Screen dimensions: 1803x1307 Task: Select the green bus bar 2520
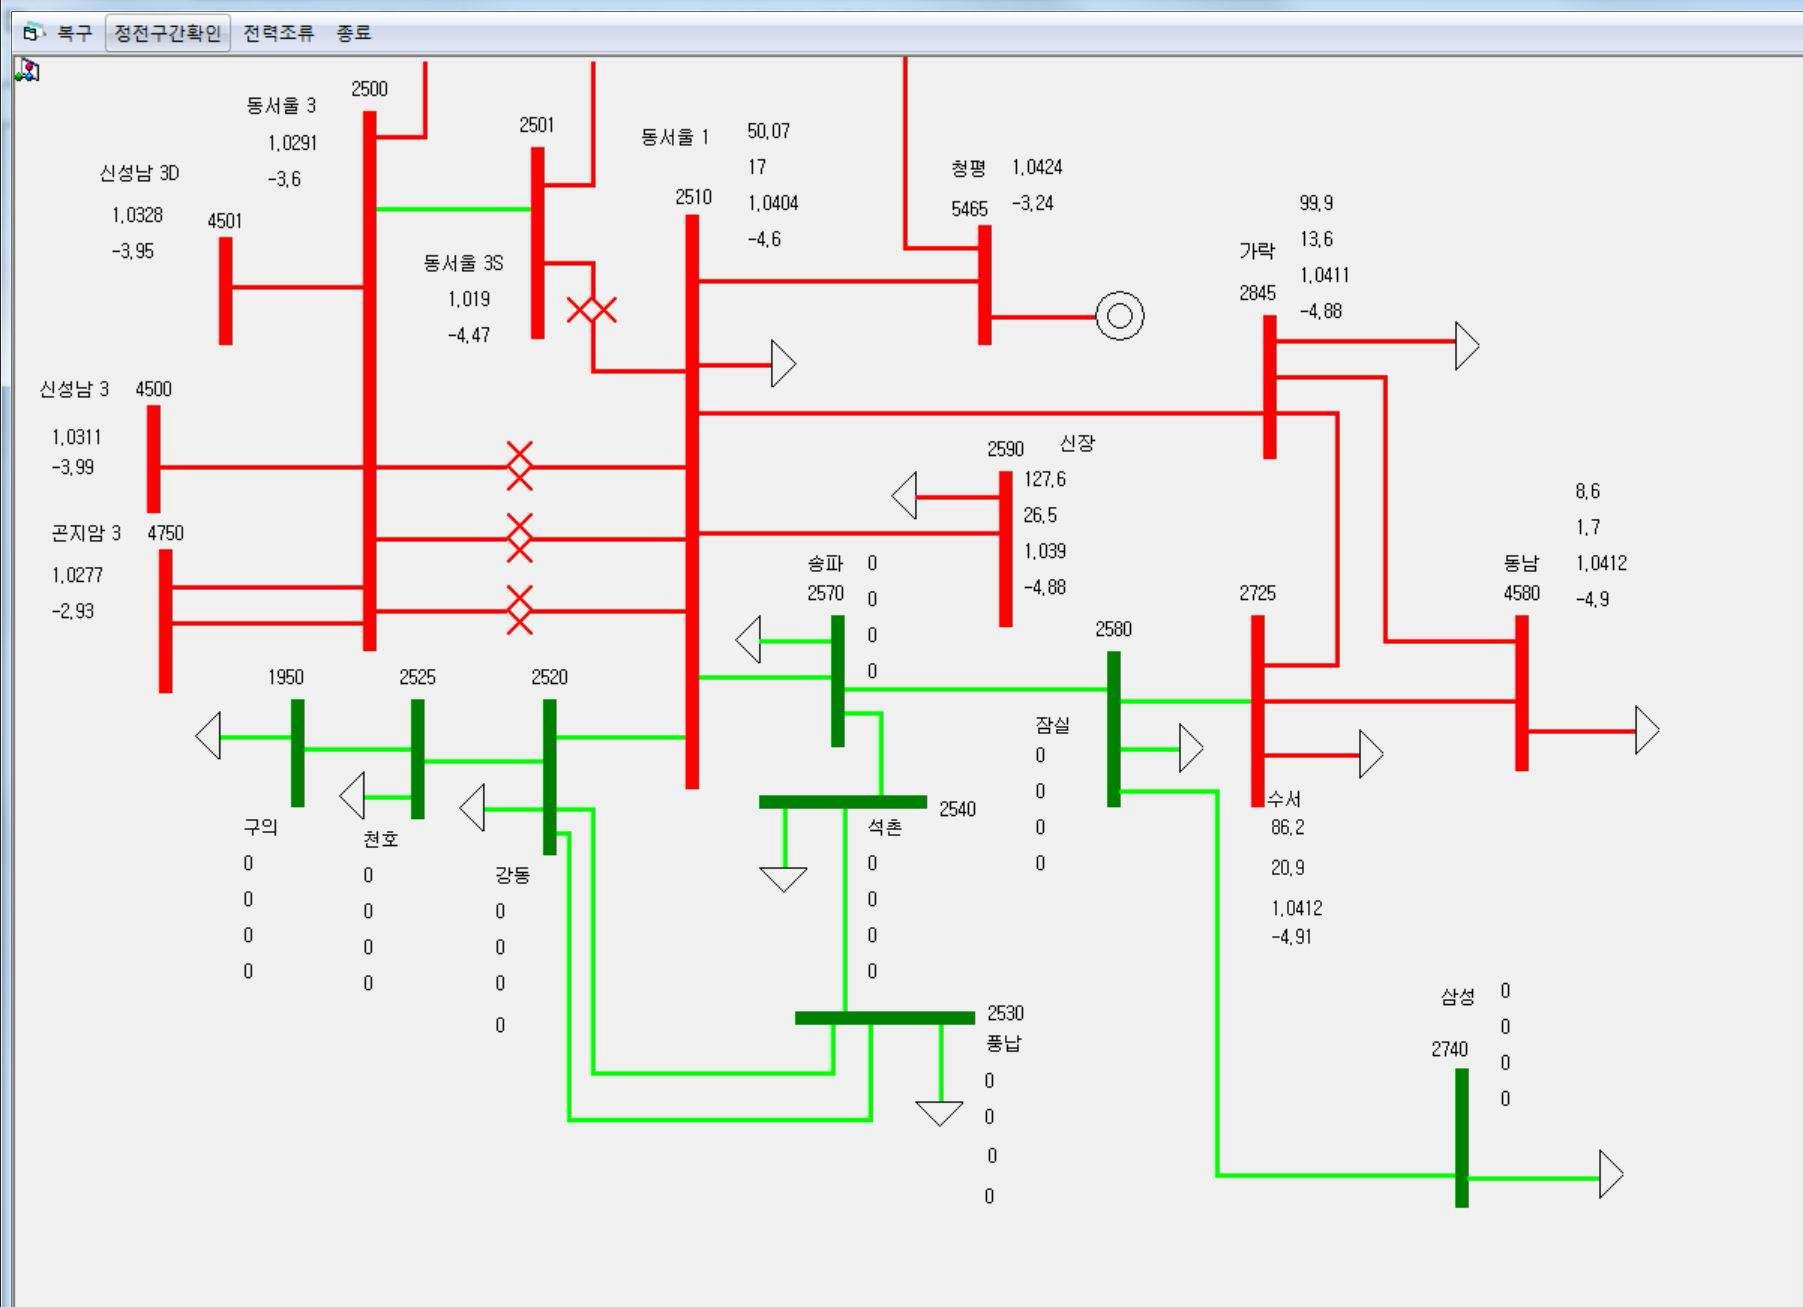550,777
